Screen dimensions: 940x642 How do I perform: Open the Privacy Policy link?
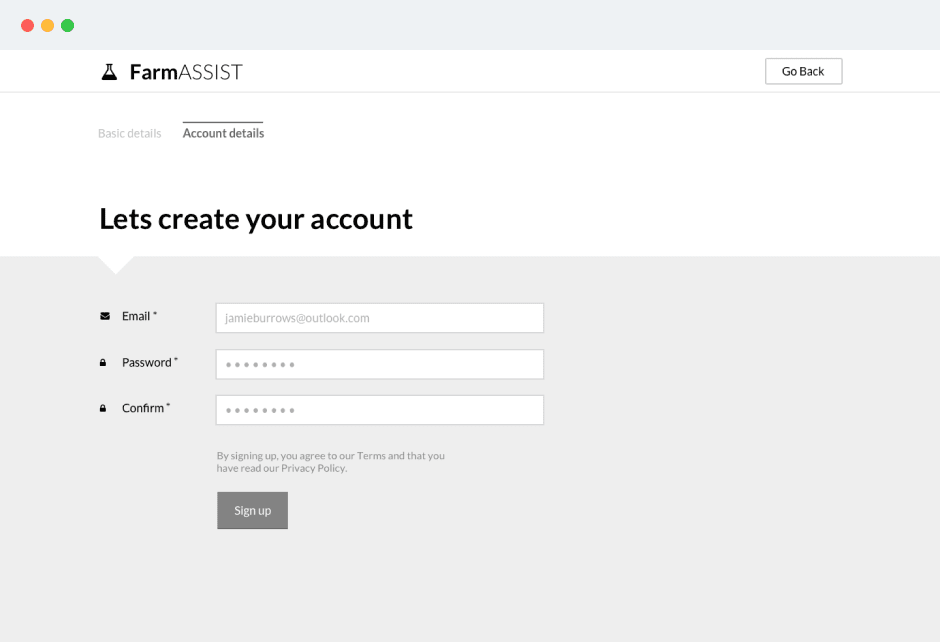[313, 467]
